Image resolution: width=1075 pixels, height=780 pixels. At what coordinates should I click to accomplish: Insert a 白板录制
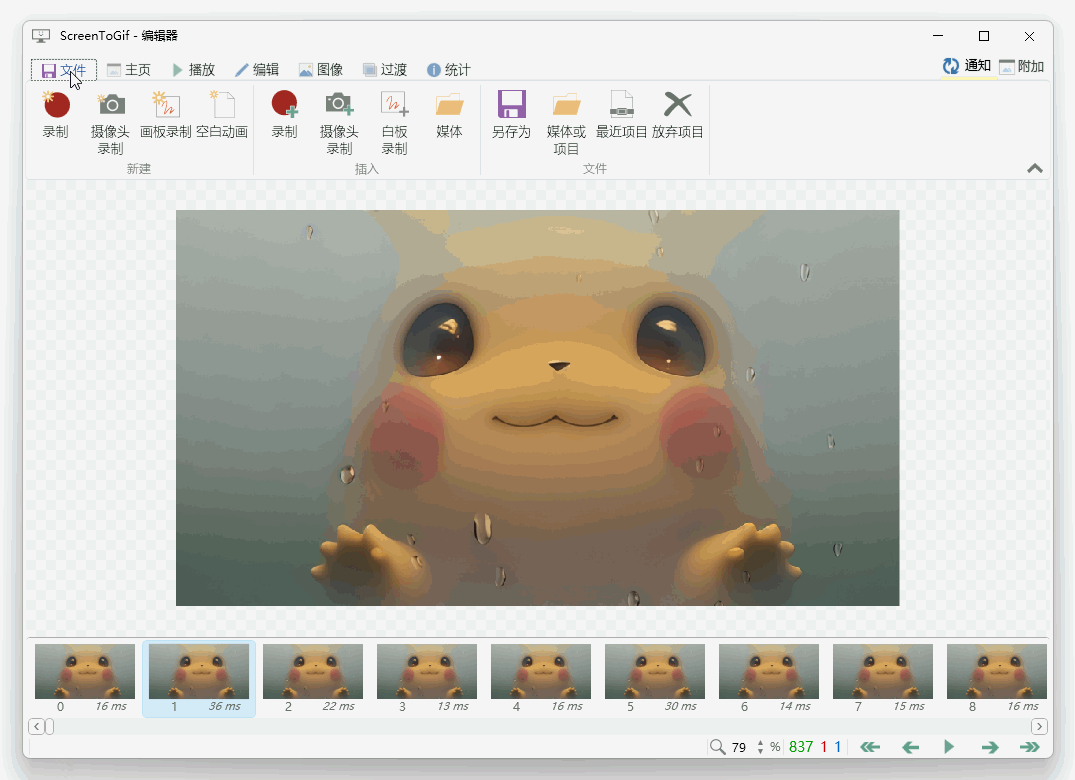click(394, 123)
